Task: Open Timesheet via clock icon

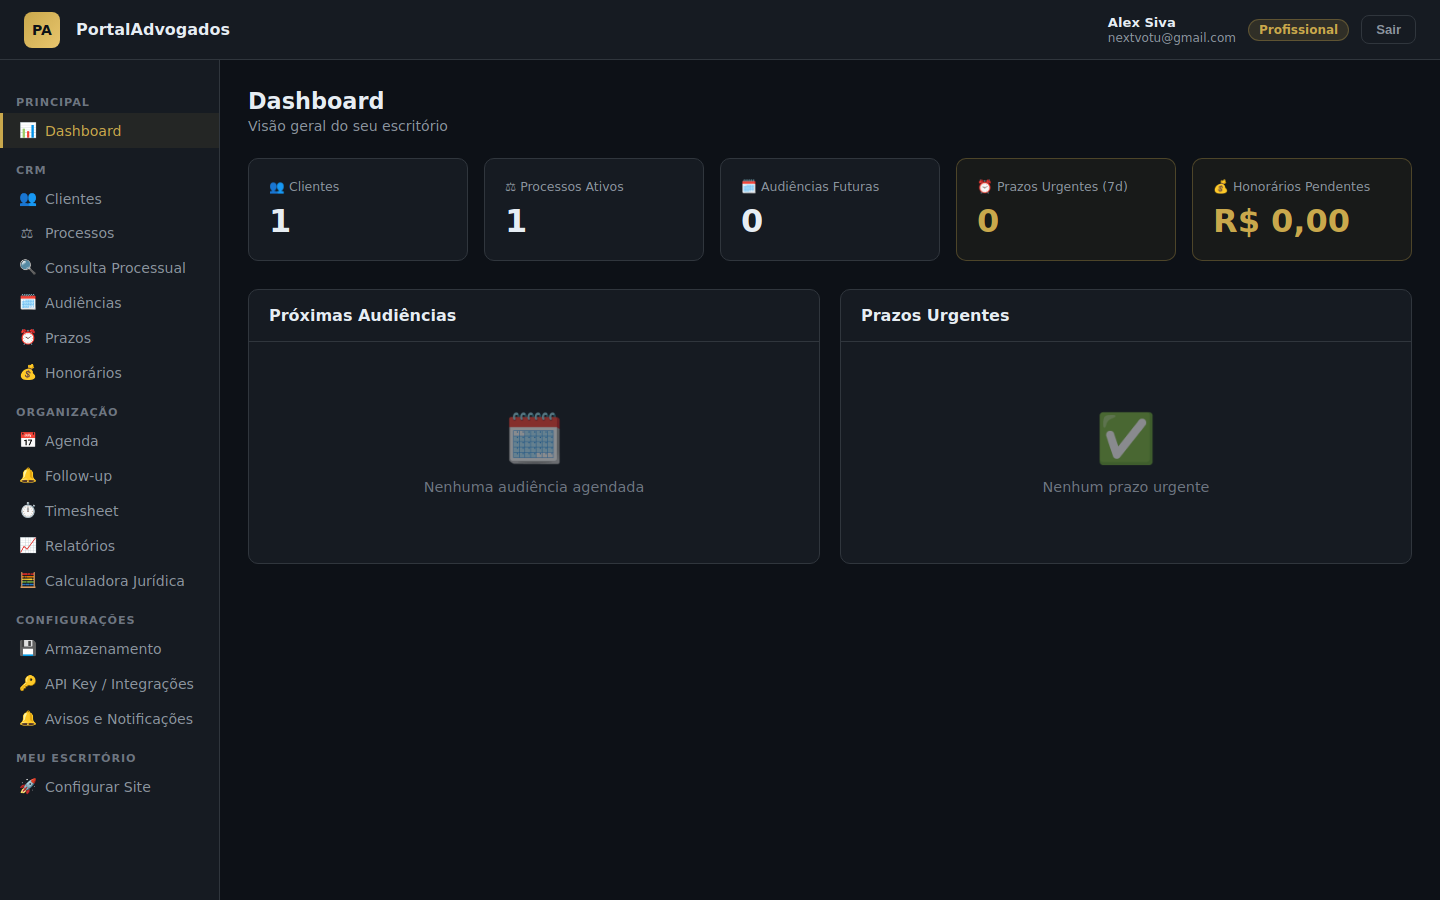Action: 27,510
